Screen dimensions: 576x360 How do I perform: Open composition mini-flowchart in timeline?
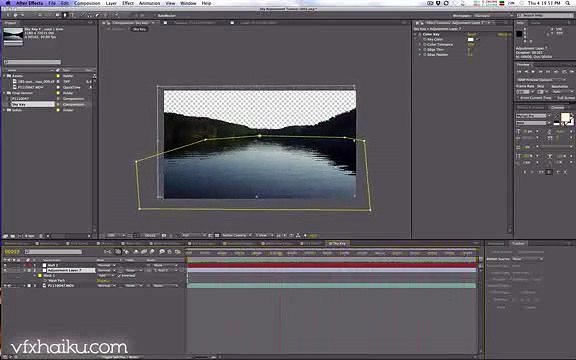click(x=108, y=252)
